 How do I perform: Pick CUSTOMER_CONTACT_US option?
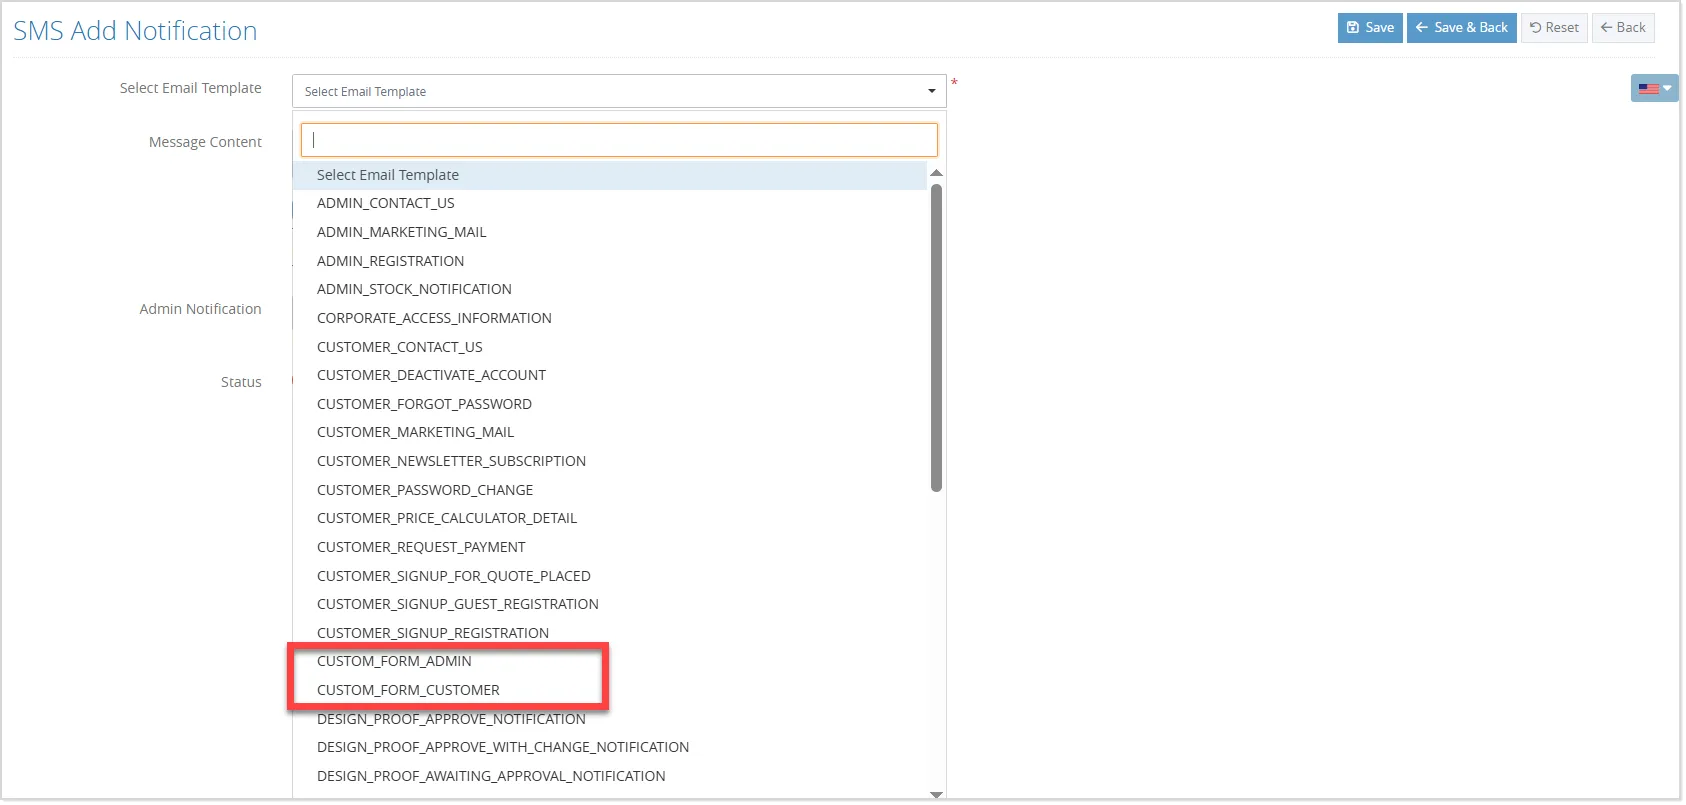pos(610,347)
